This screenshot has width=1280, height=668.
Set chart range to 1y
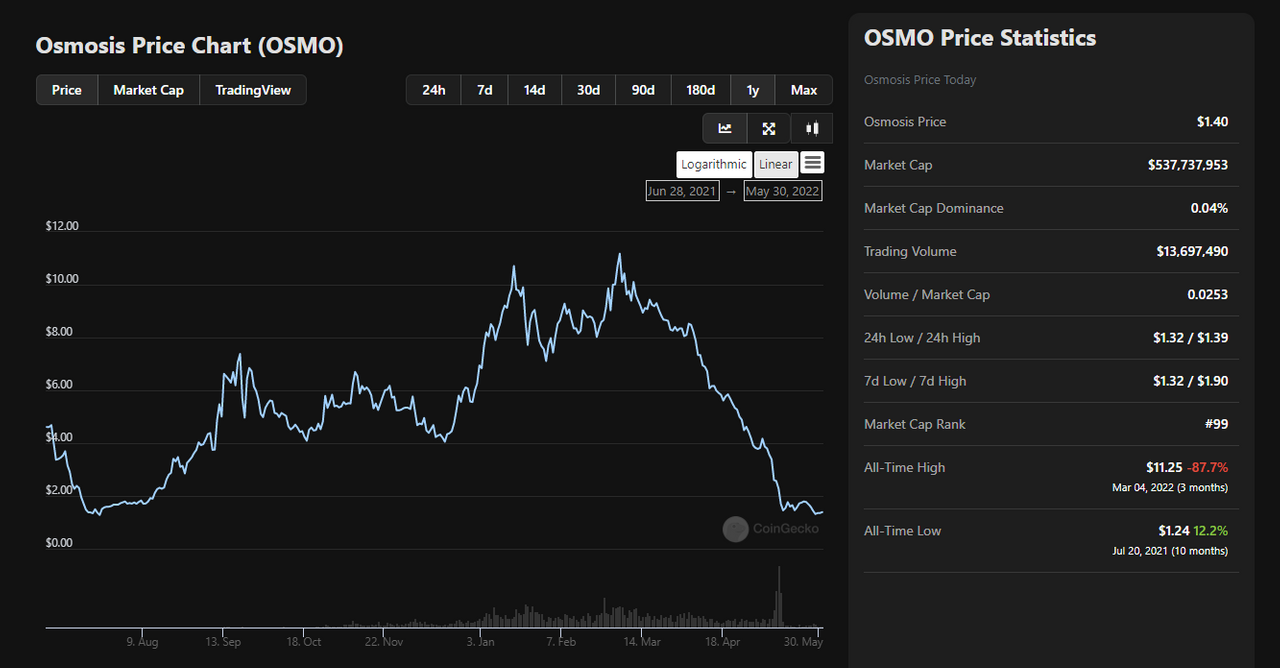click(753, 90)
